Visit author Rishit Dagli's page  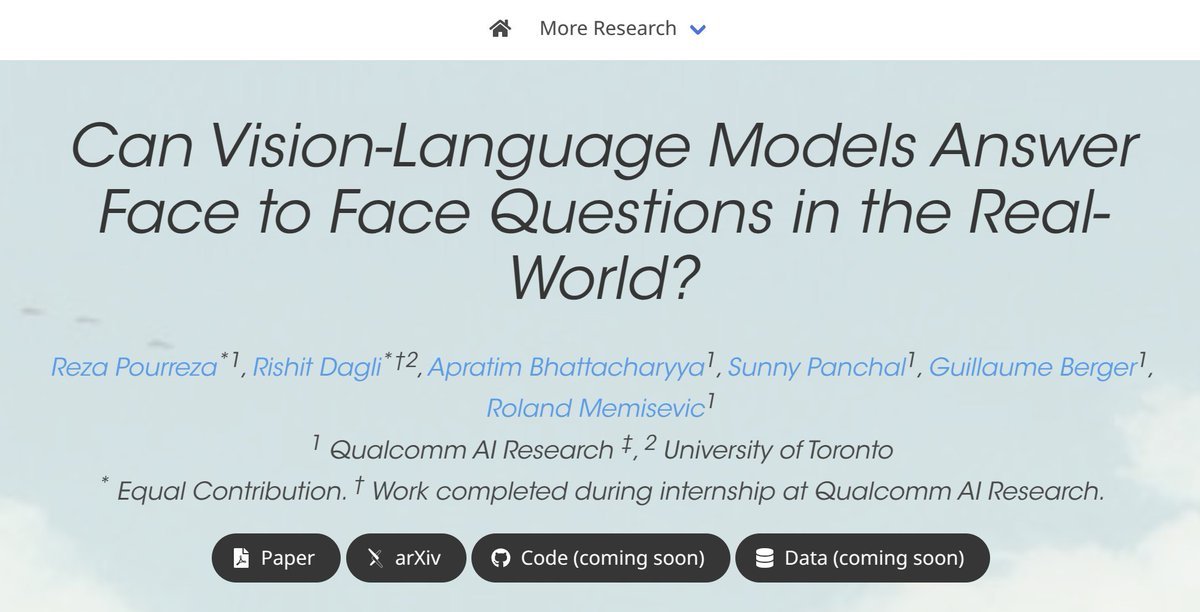click(x=318, y=367)
